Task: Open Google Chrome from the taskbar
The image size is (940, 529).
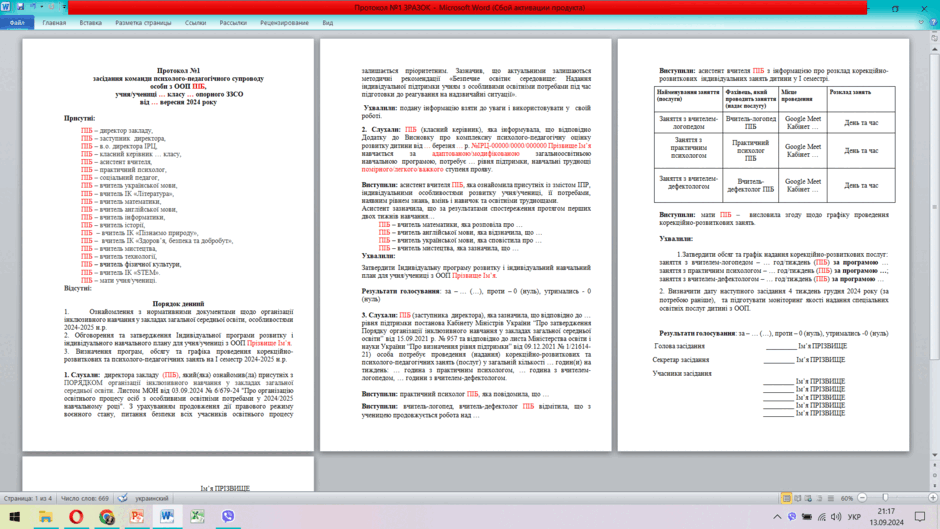Action: [x=107, y=516]
